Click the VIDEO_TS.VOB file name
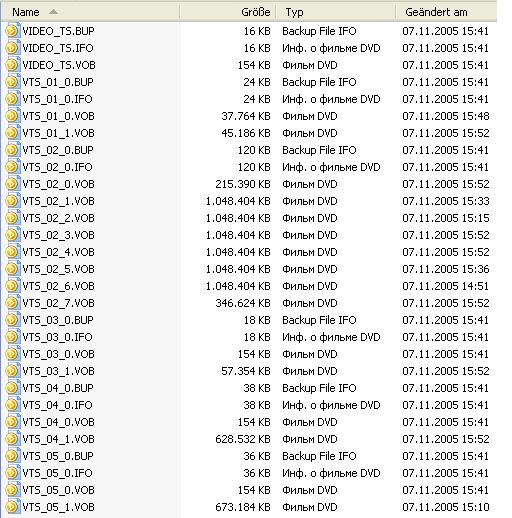The image size is (512, 518). pyautogui.click(x=59, y=65)
